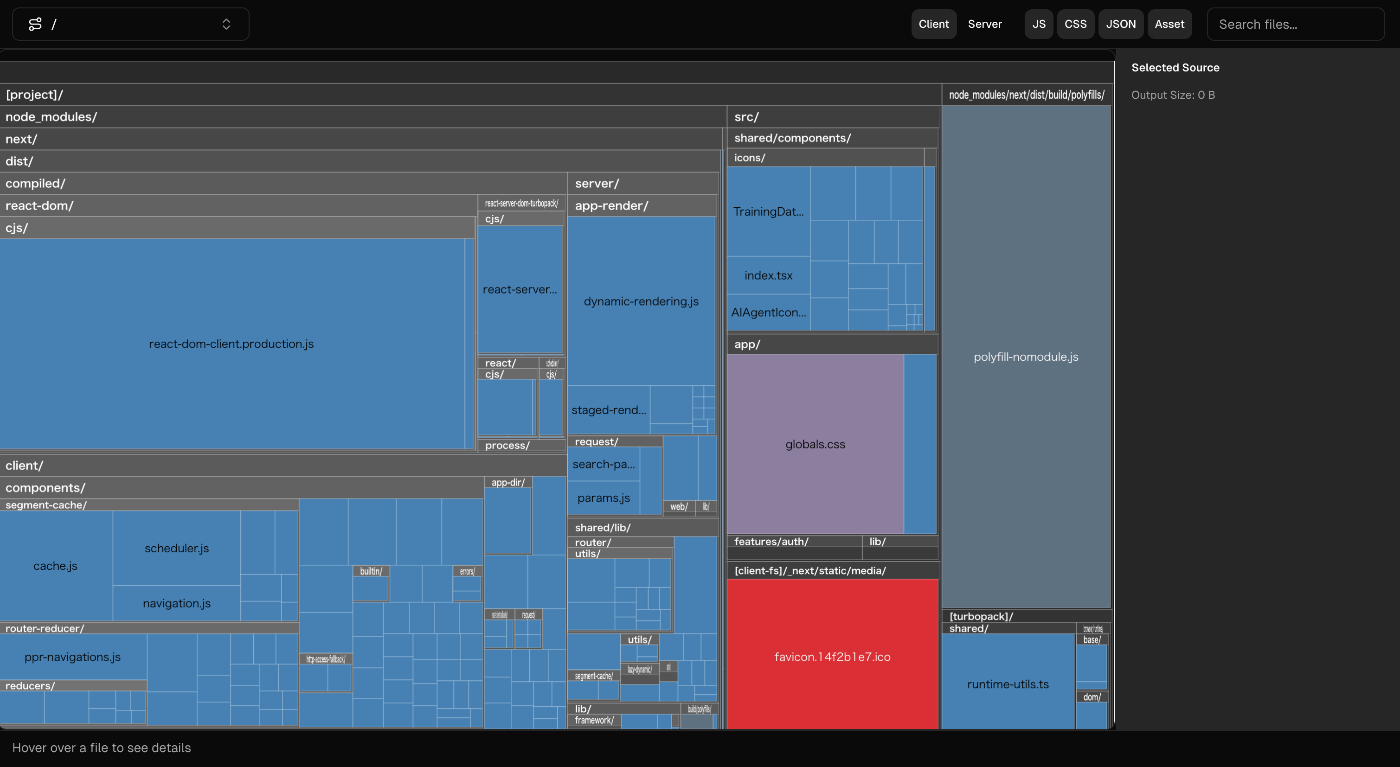Image resolution: width=1400 pixels, height=767 pixels.
Task: Open the segment-cache/ folder header
Action: 149,505
